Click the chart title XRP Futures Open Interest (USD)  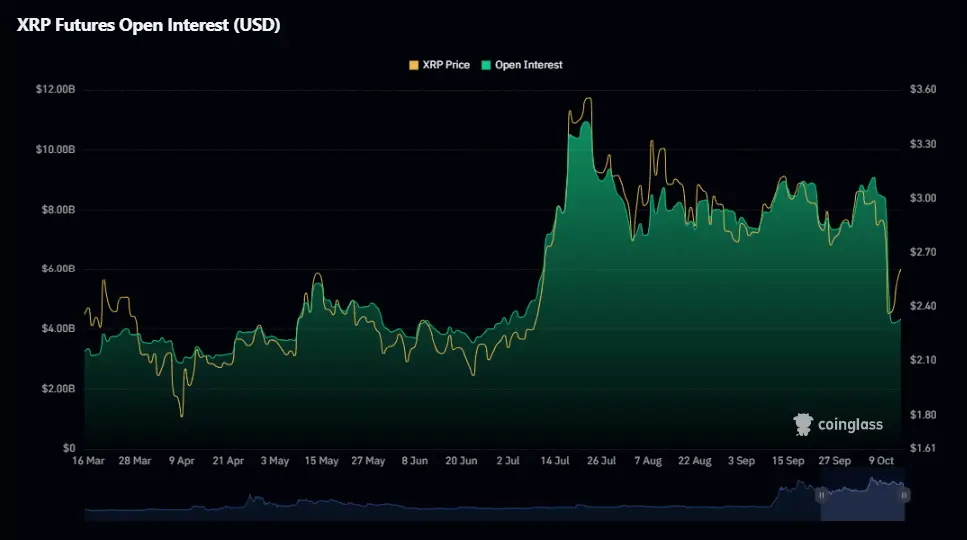149,25
